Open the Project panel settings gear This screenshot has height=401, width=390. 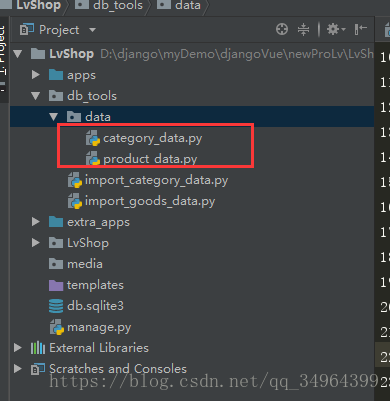coord(336,29)
